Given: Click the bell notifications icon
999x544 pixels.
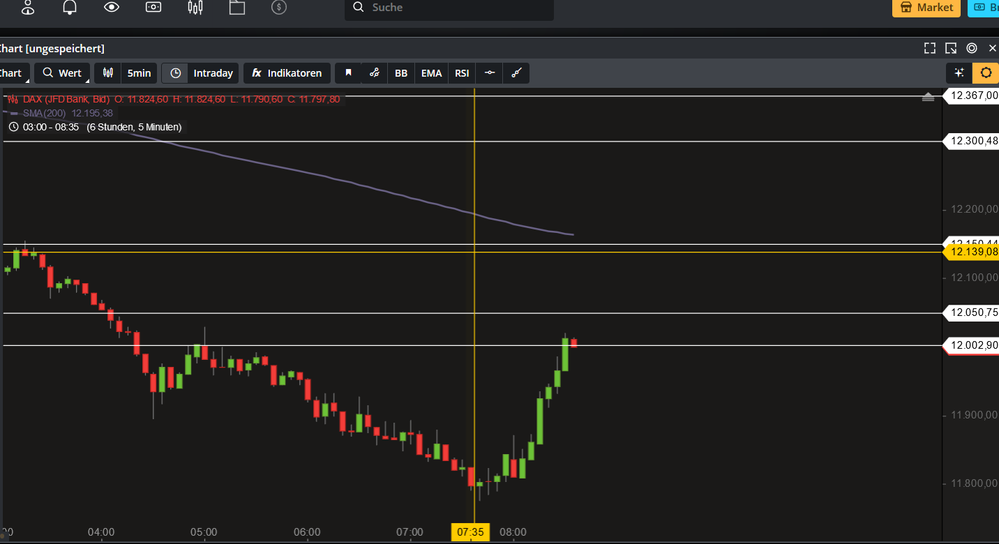Looking at the screenshot, I should 70,8.
